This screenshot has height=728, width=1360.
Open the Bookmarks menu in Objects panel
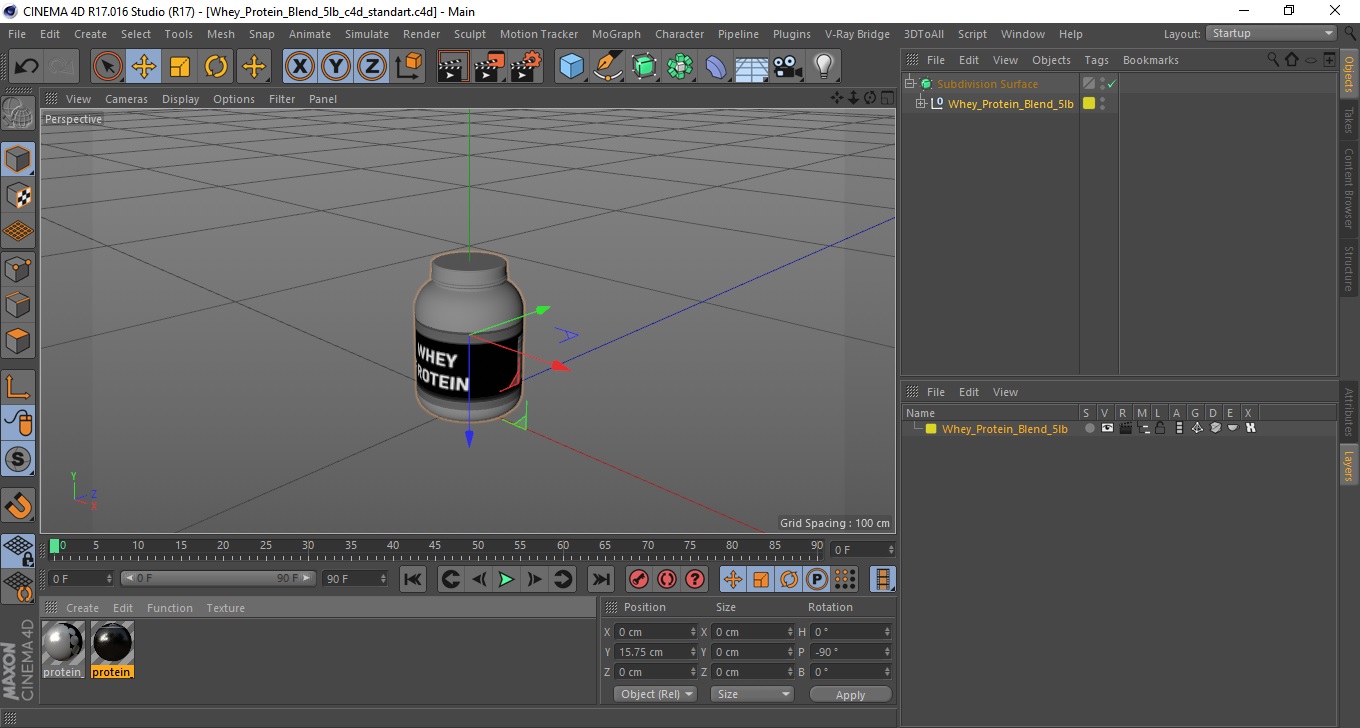[1151, 60]
